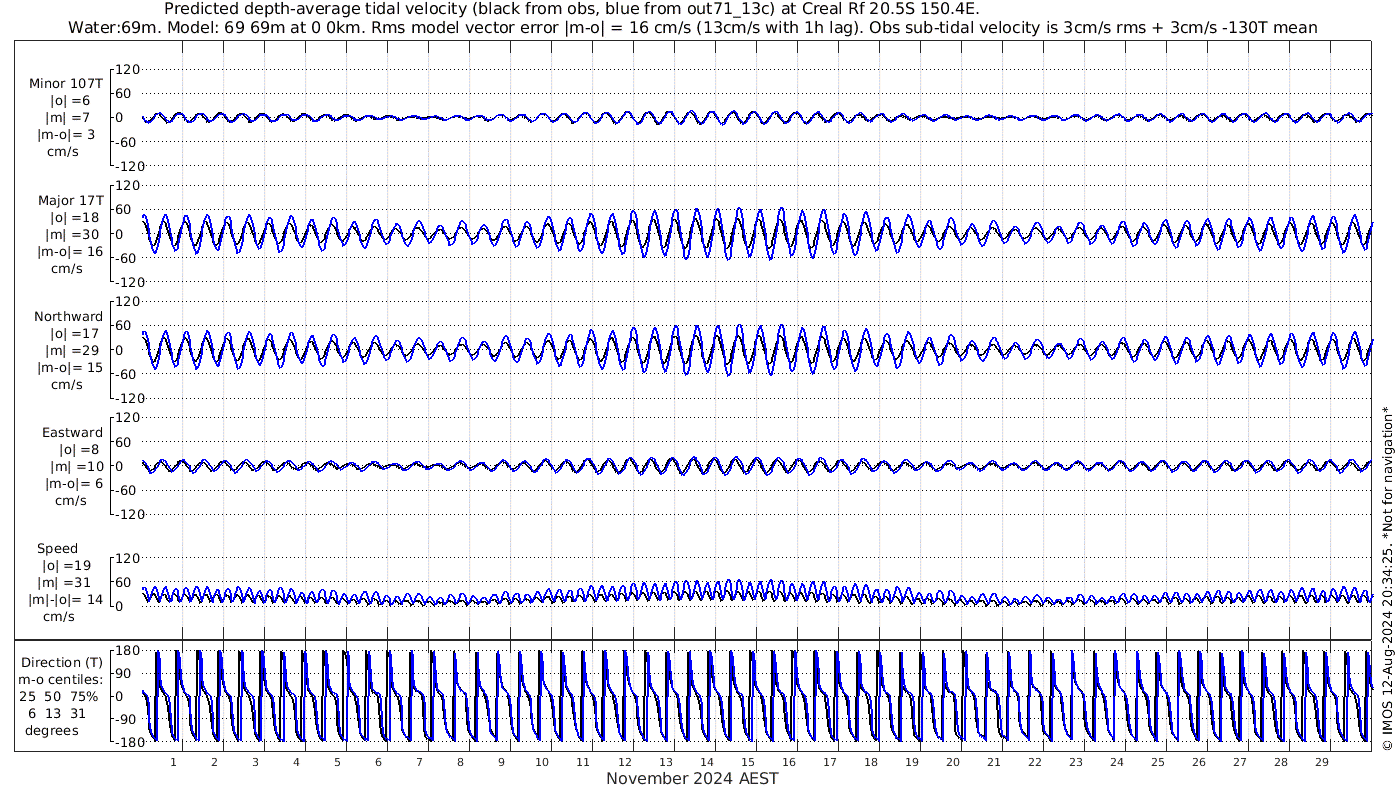Click the 'Predicted depth-average tidal velocity' title line
This screenshot has height=800, width=1400.
coord(571,9)
